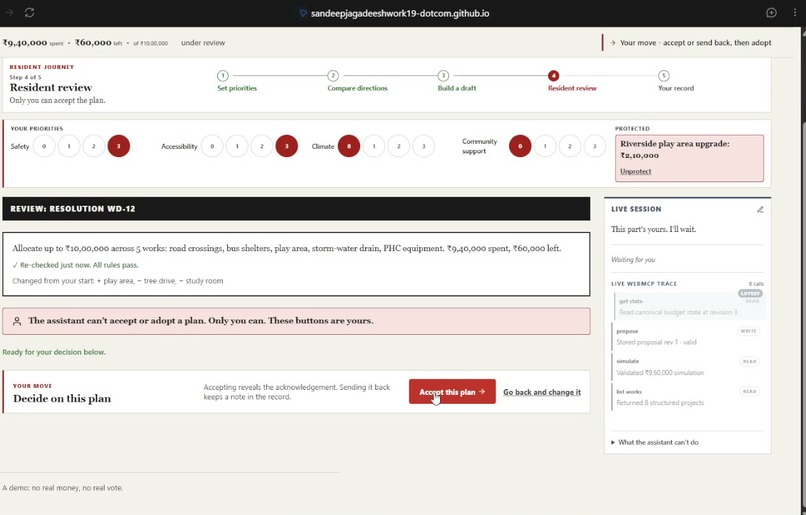This screenshot has width=806, height=515.
Task: Click the browser reload icon
Action: point(29,12)
